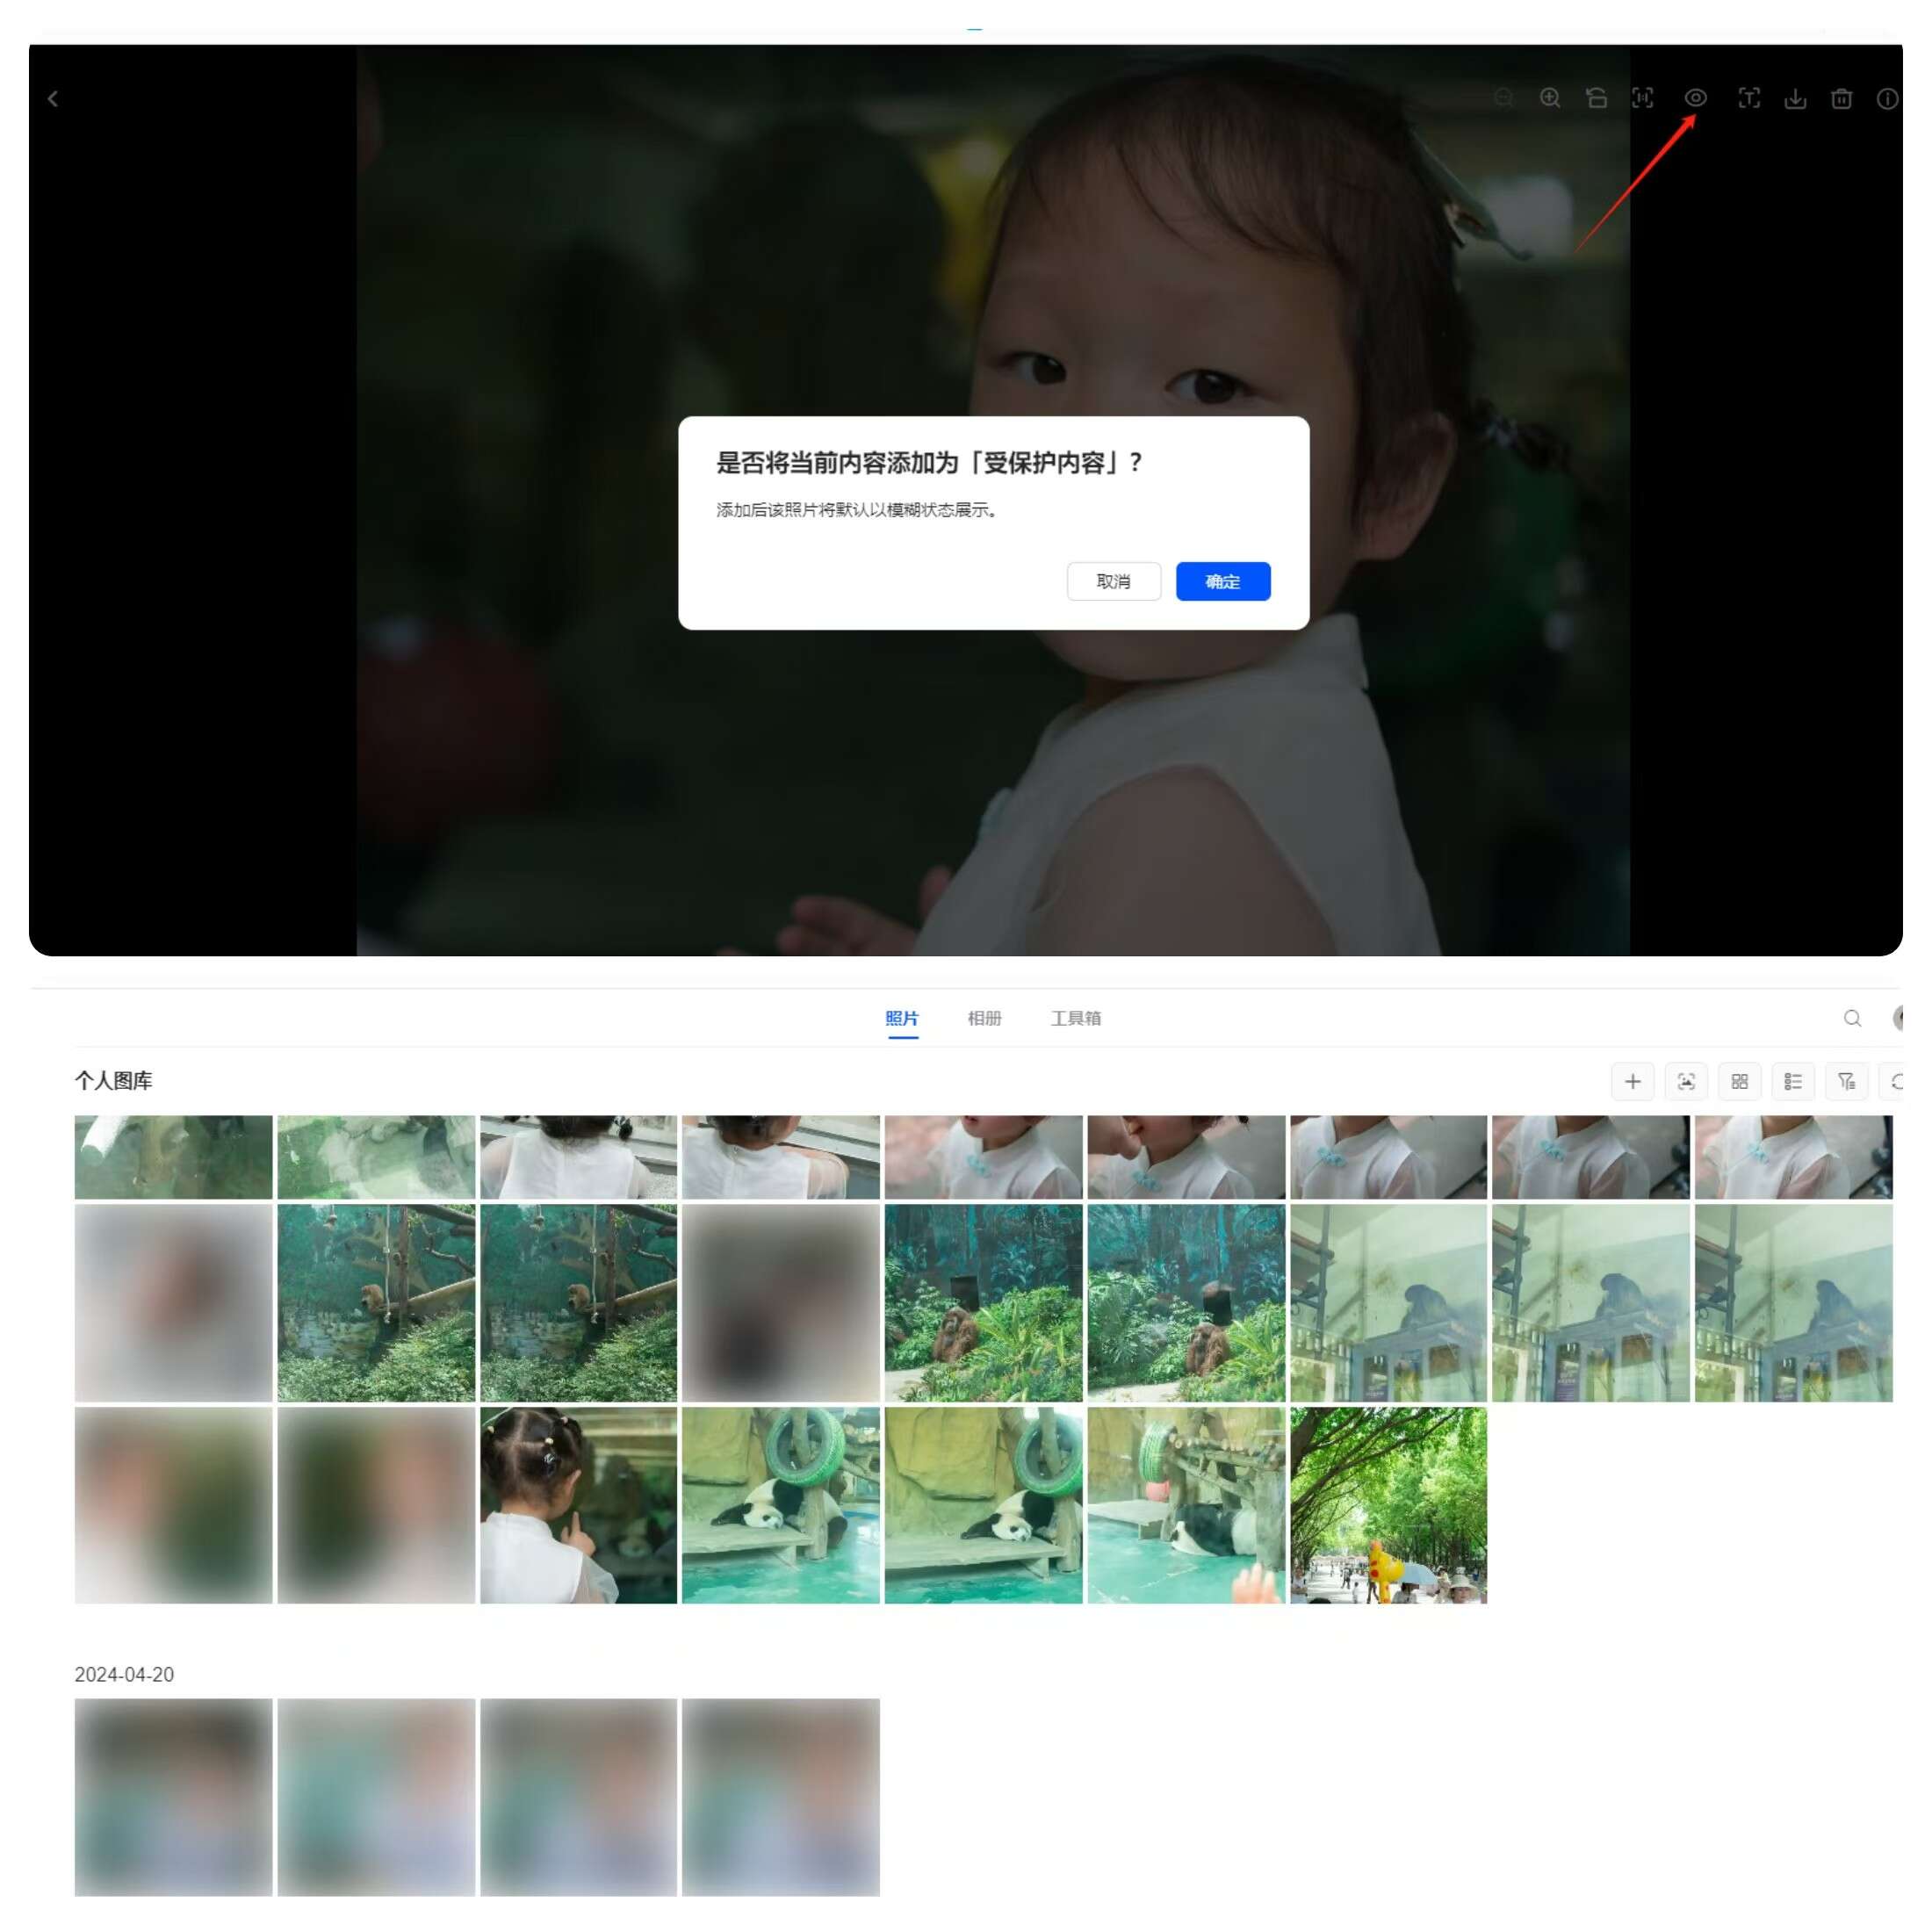1932x1932 pixels.
Task: Click the 2024-04-20 date label
Action: coord(124,1674)
